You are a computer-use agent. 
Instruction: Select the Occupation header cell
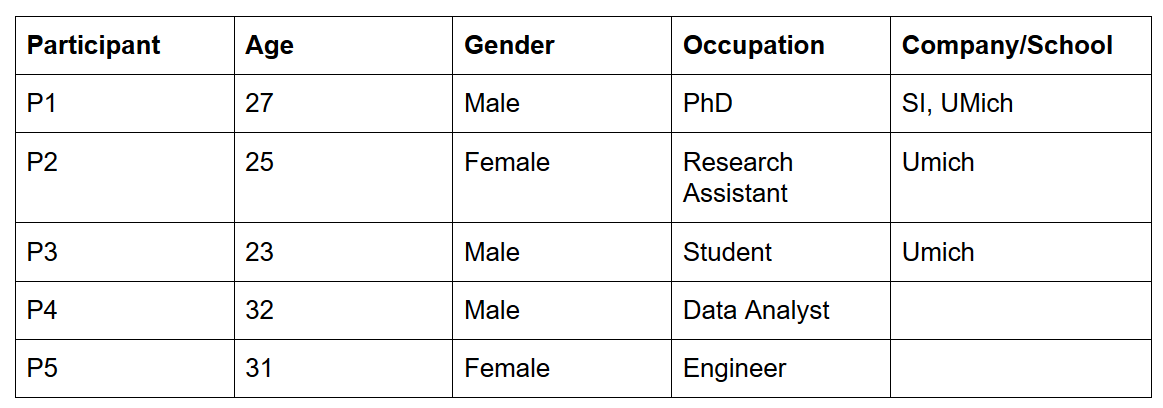tap(780, 45)
